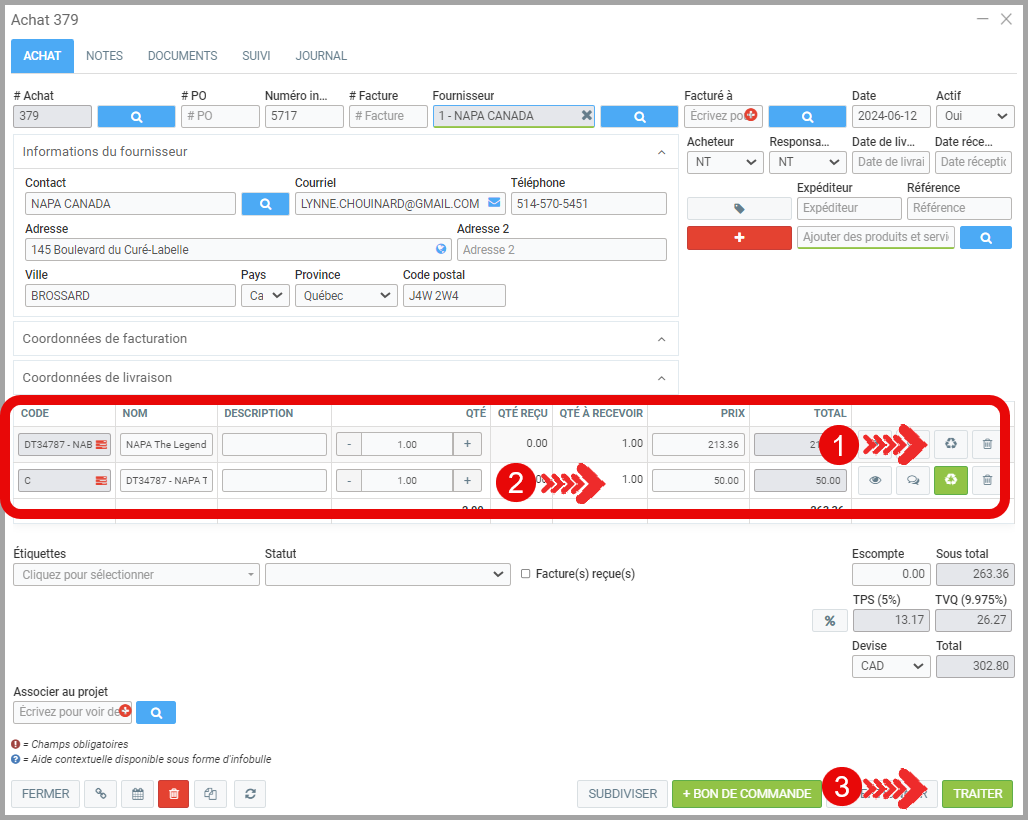Check the Facture(s) reçue(s) checkbox
Viewport: 1028px width, 820px height.
(526, 574)
